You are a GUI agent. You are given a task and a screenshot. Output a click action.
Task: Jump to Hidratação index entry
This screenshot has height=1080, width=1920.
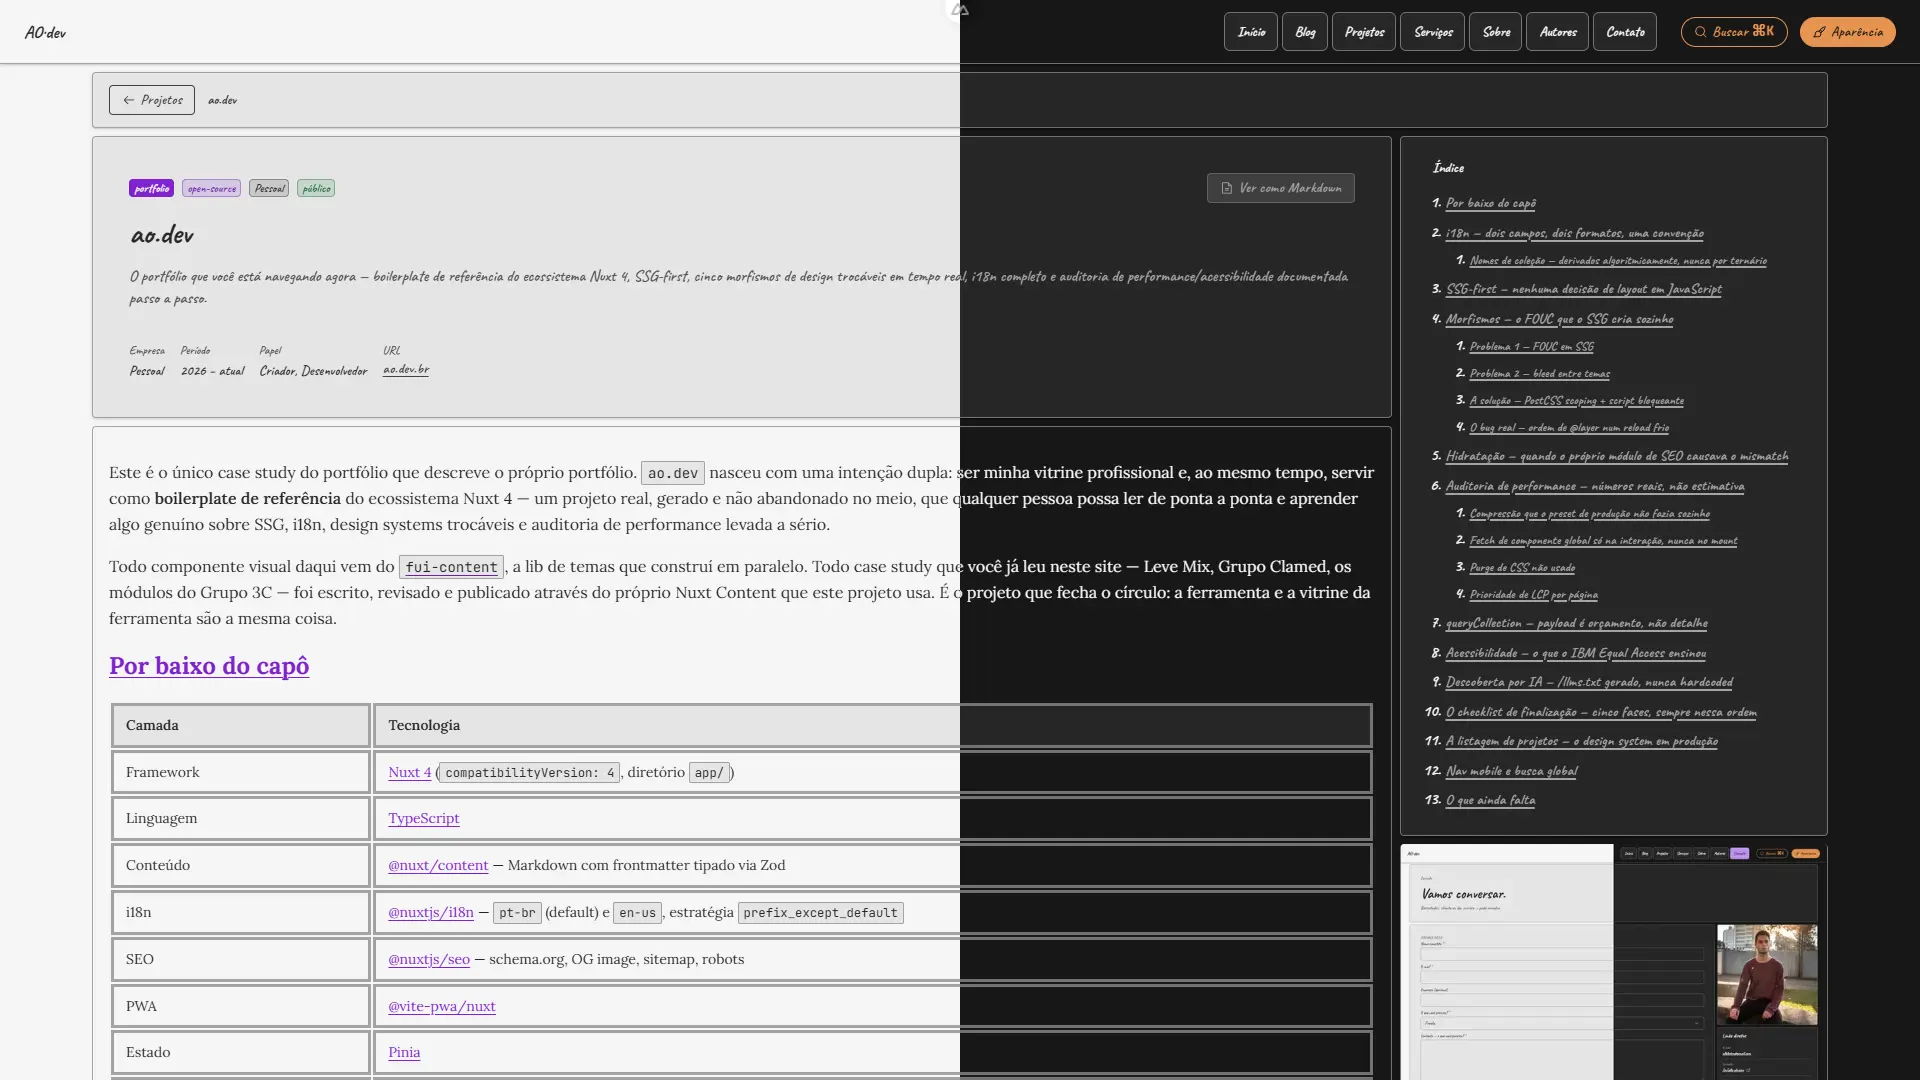(1617, 456)
